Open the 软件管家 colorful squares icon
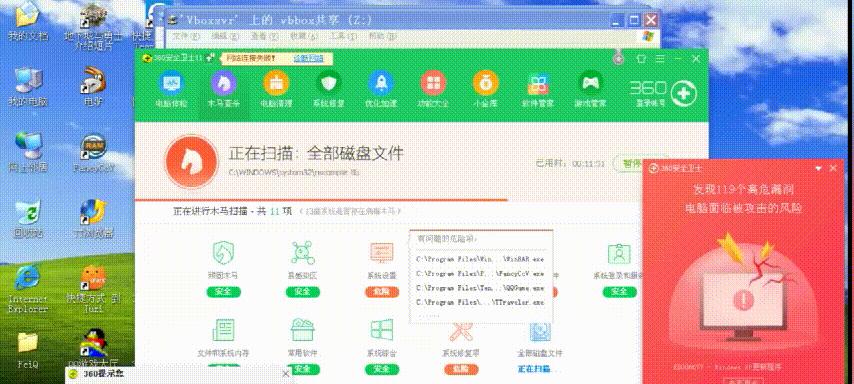 (x=538, y=83)
